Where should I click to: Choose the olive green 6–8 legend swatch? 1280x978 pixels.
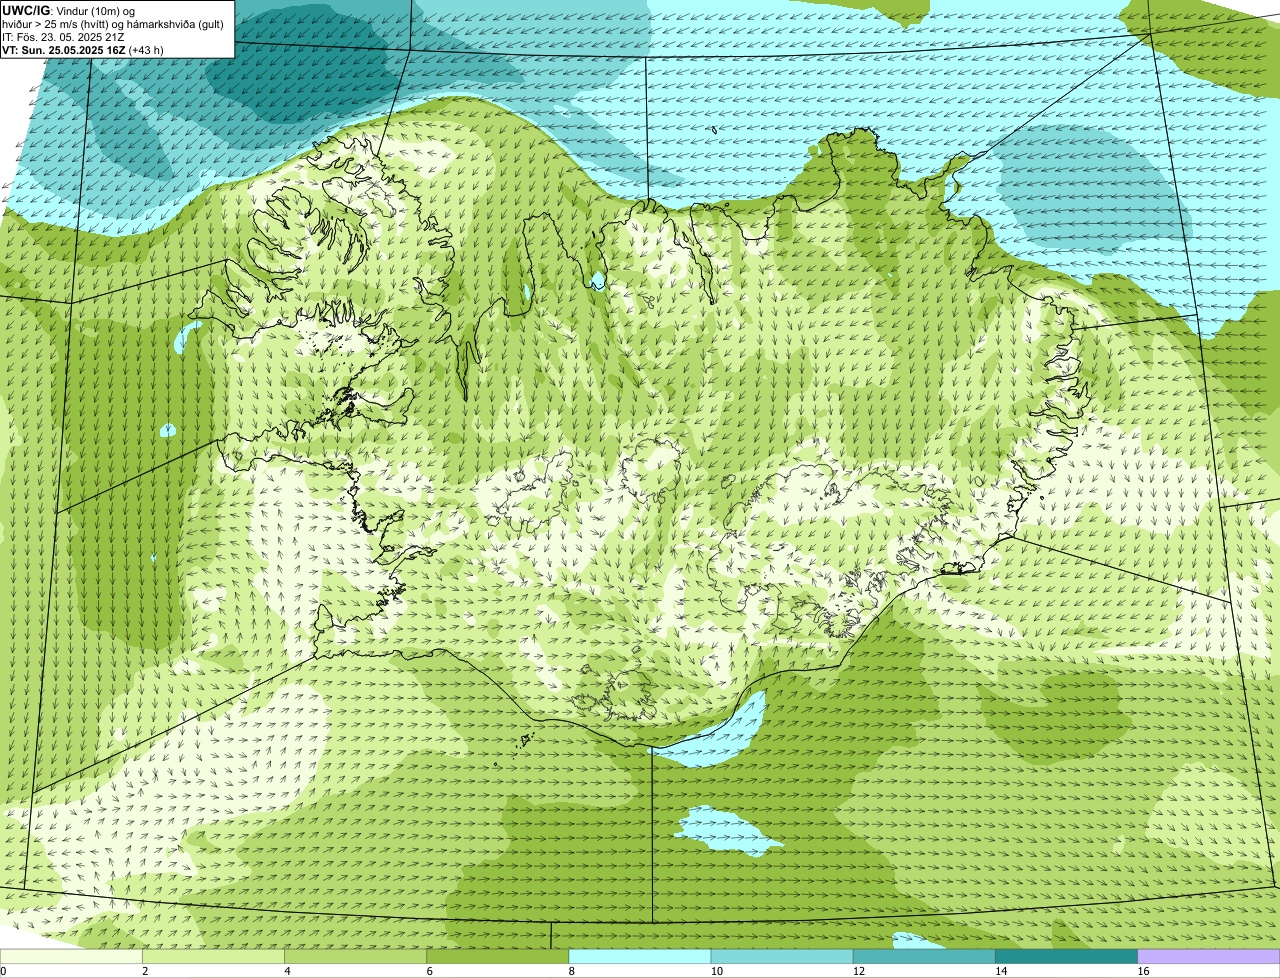[x=498, y=957]
